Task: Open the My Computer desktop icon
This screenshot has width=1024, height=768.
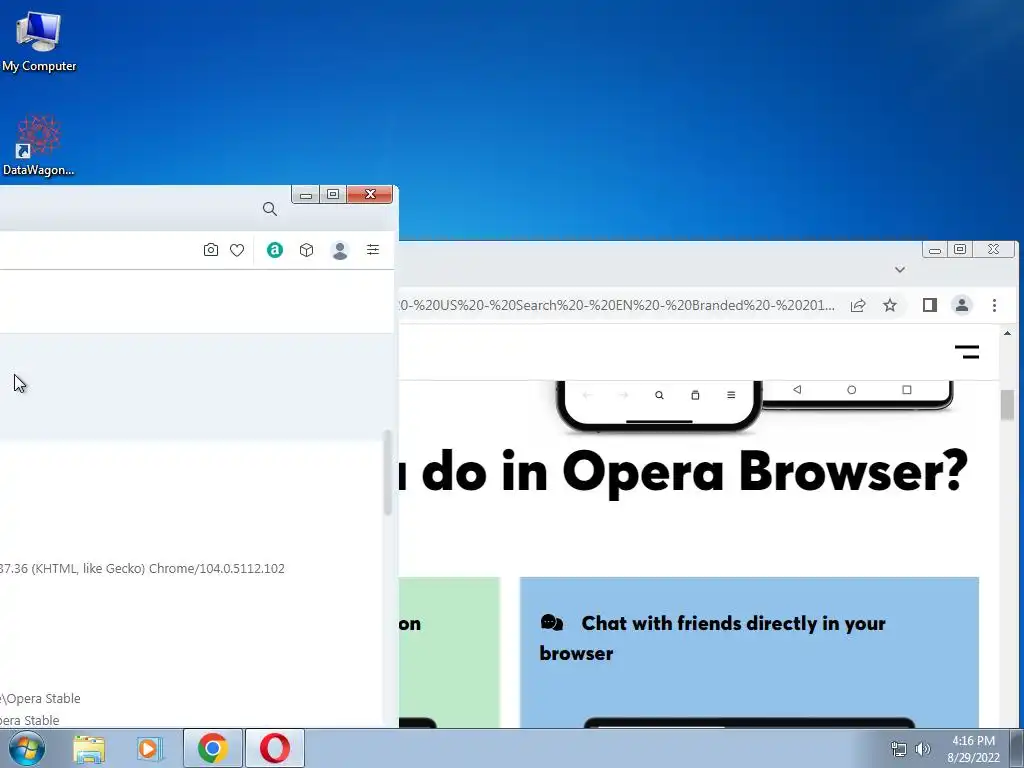Action: (39, 40)
